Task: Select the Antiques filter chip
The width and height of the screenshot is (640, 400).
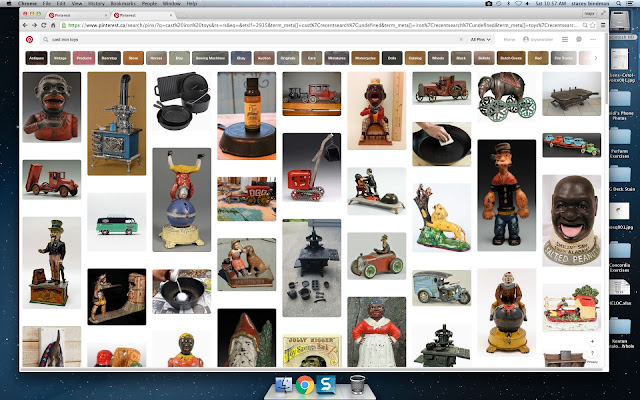Action: [x=36, y=58]
